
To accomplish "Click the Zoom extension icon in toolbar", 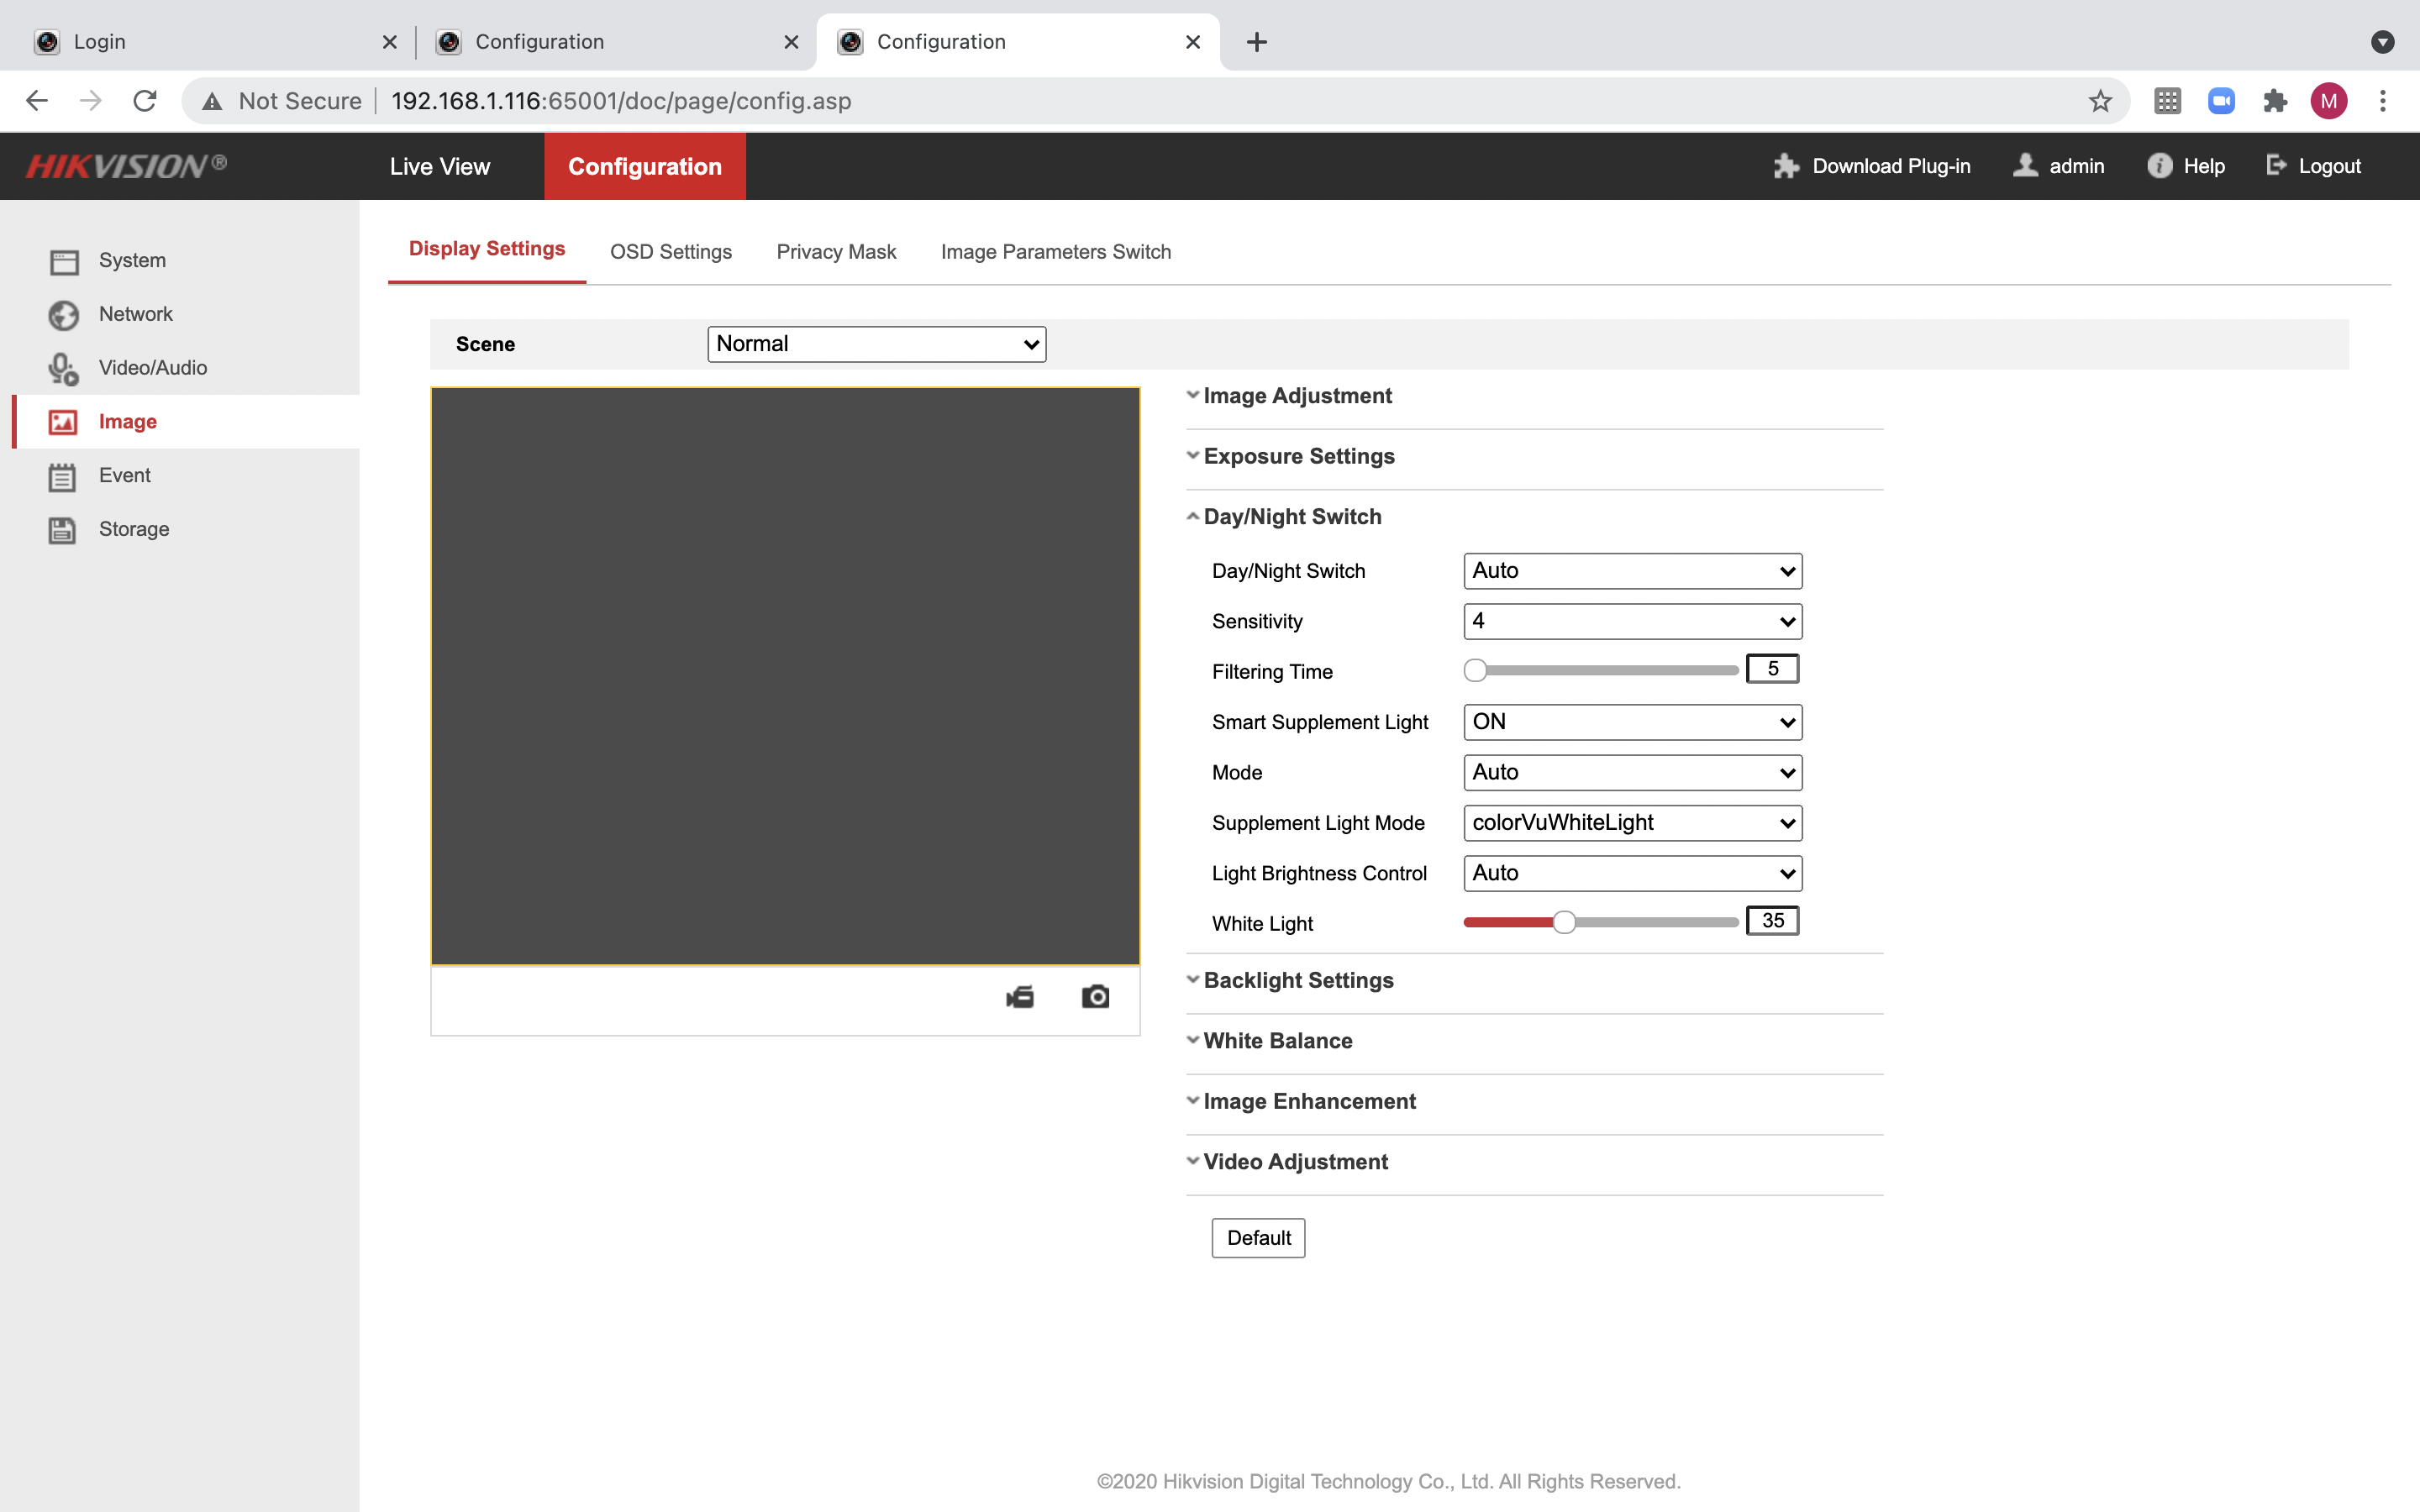I will [2221, 101].
